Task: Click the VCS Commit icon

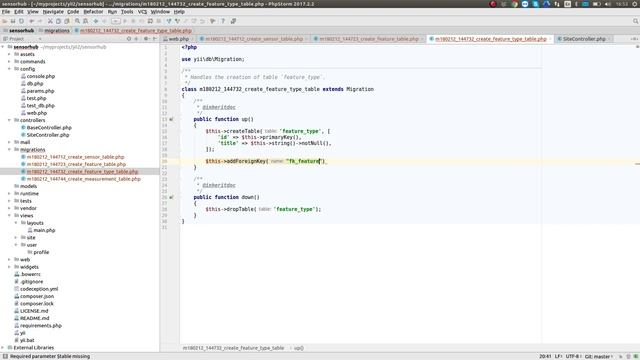Action: tap(177, 21)
